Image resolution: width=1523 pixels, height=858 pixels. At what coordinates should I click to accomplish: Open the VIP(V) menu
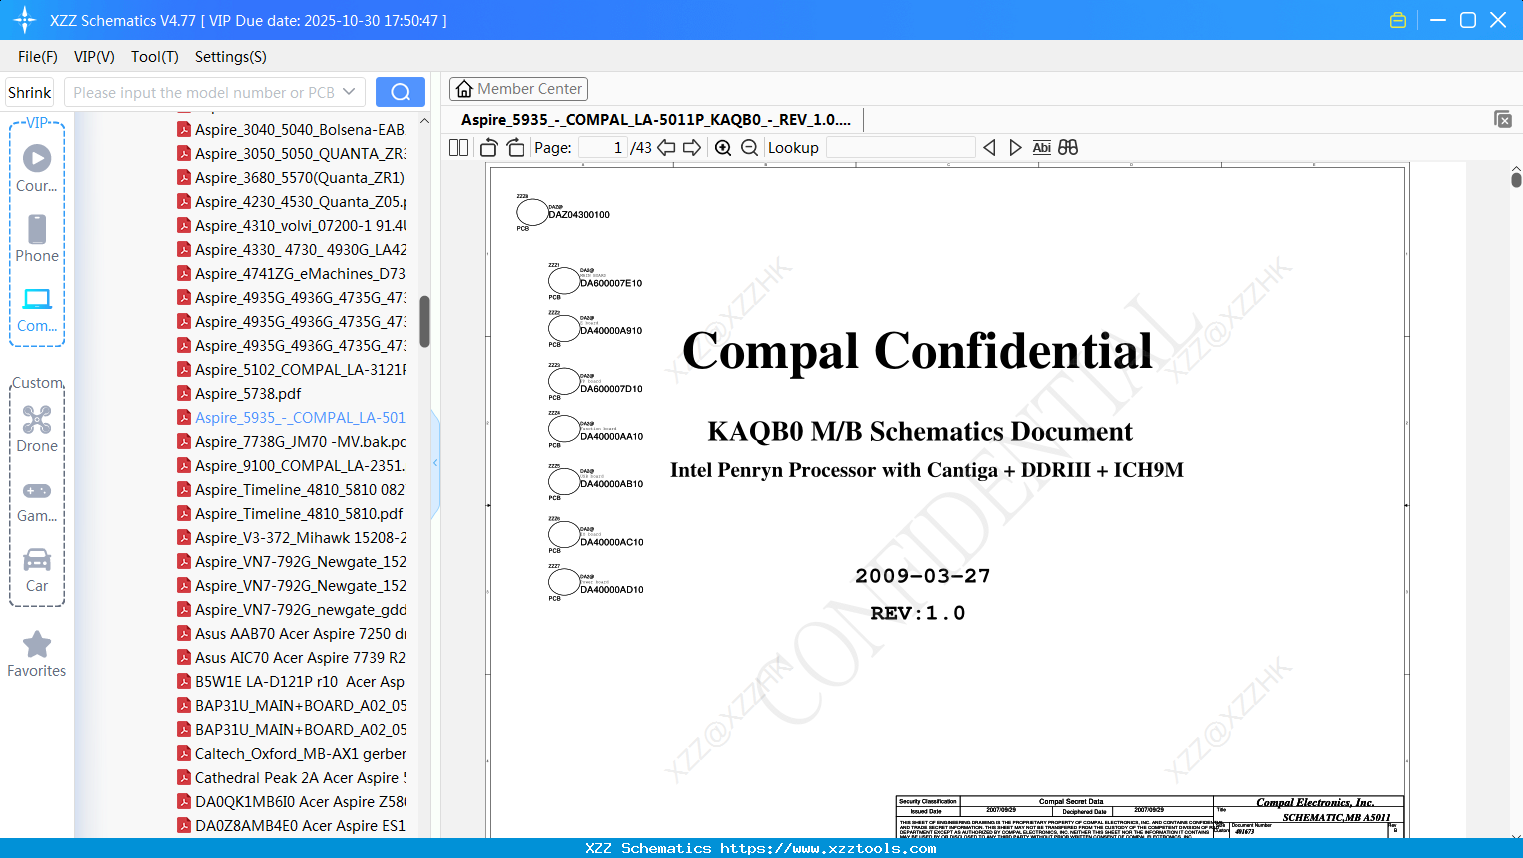94,57
